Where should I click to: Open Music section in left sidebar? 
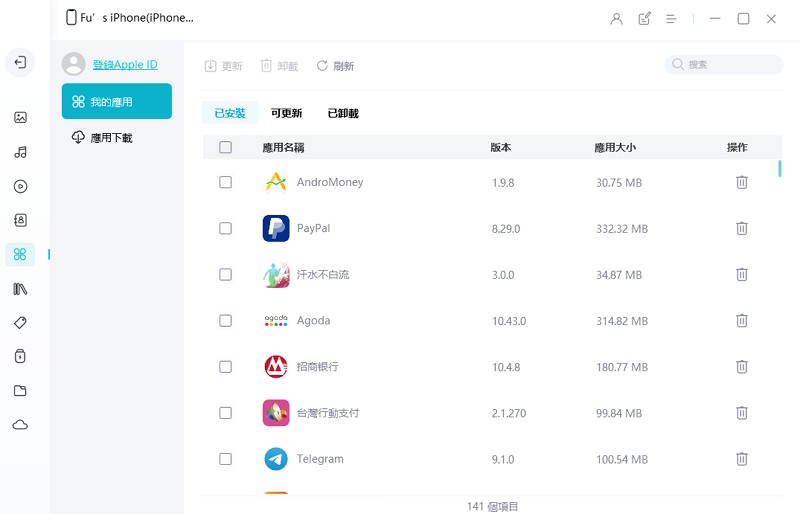(20, 152)
